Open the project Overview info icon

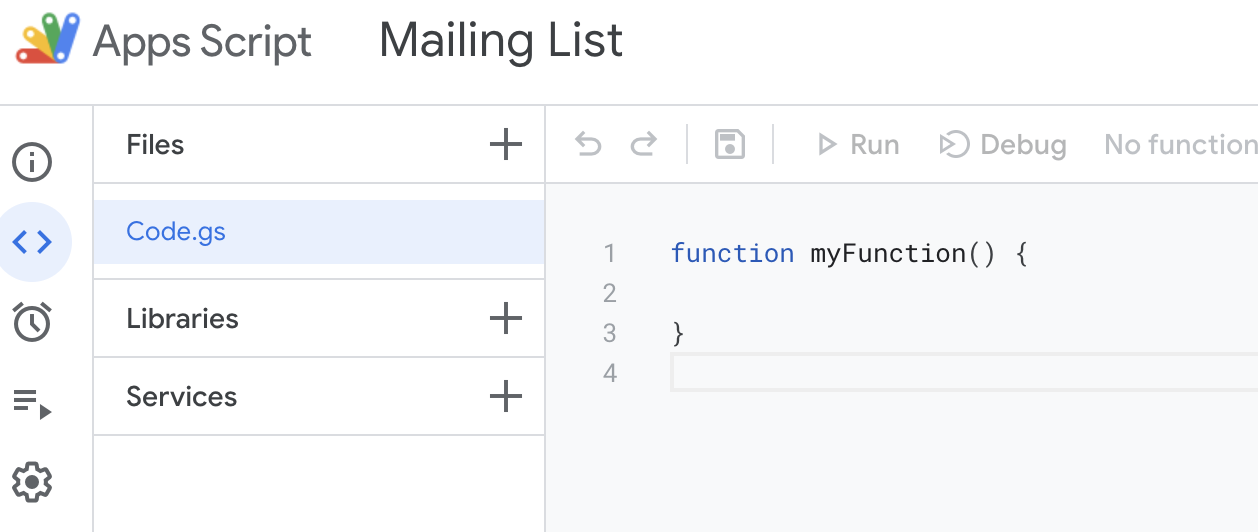point(32,161)
